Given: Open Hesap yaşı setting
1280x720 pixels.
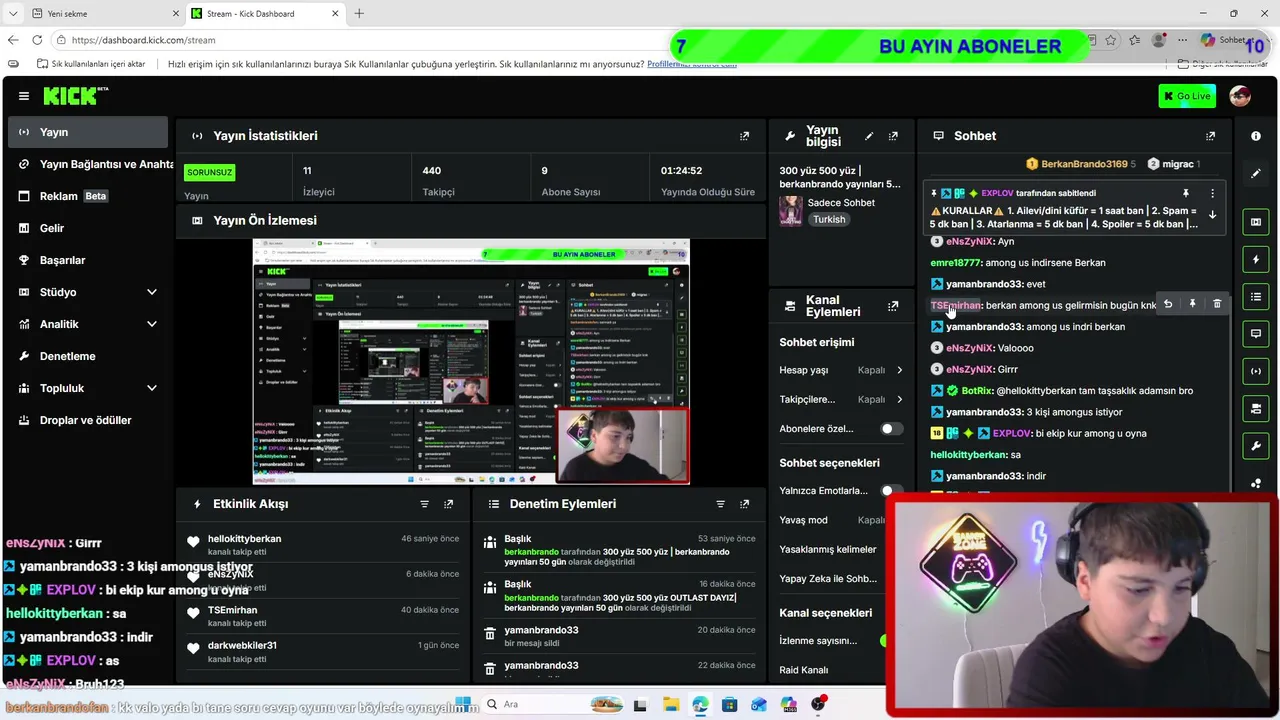Looking at the screenshot, I should point(841,370).
